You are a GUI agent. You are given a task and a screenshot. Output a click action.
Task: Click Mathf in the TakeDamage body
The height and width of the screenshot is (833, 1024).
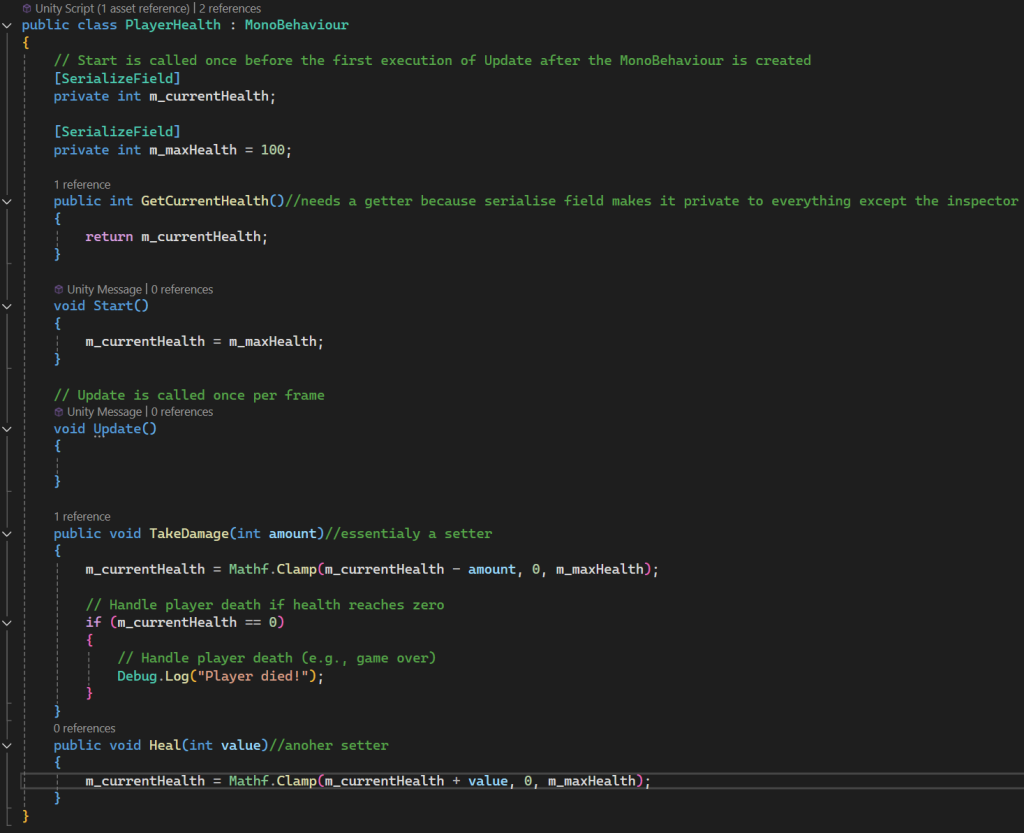[248, 569]
